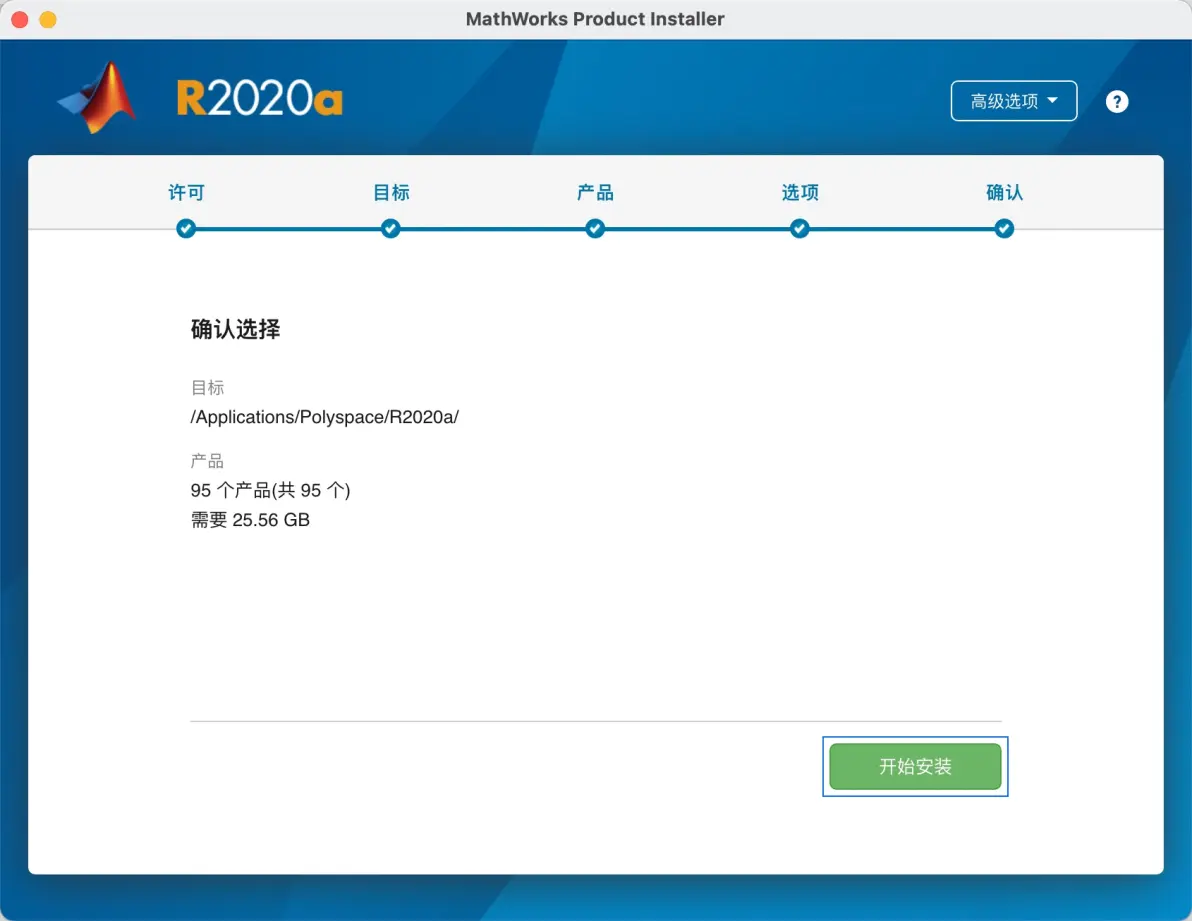Select the 确认 step label
This screenshot has width=1192, height=921.
point(1004,192)
